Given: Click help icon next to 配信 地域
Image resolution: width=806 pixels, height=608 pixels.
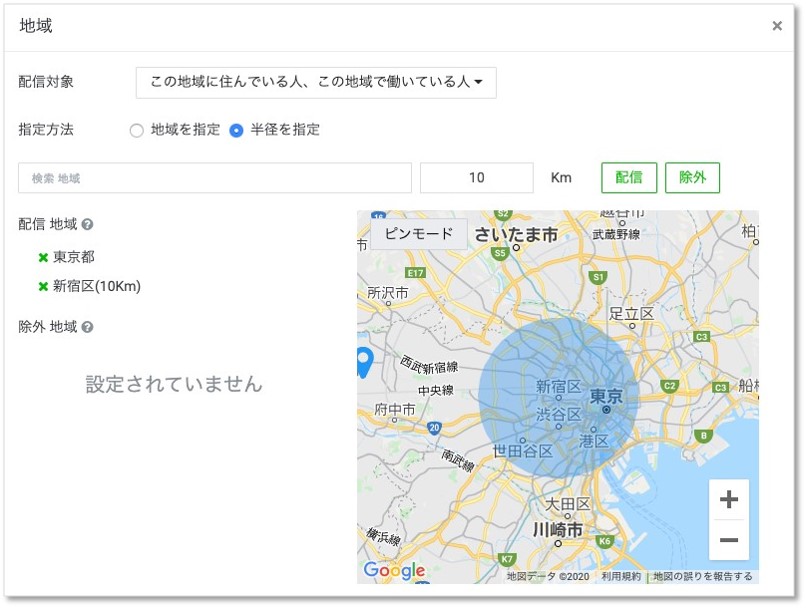Looking at the screenshot, I should (88, 225).
